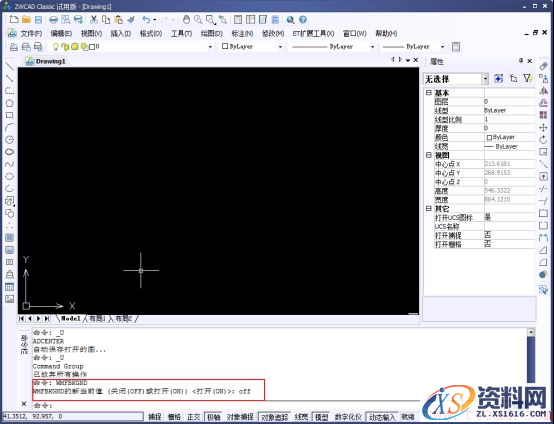The height and width of the screenshot is (424, 554).
Task: Toggle 对象捕捉 object snap in the status bar
Action: (240, 417)
